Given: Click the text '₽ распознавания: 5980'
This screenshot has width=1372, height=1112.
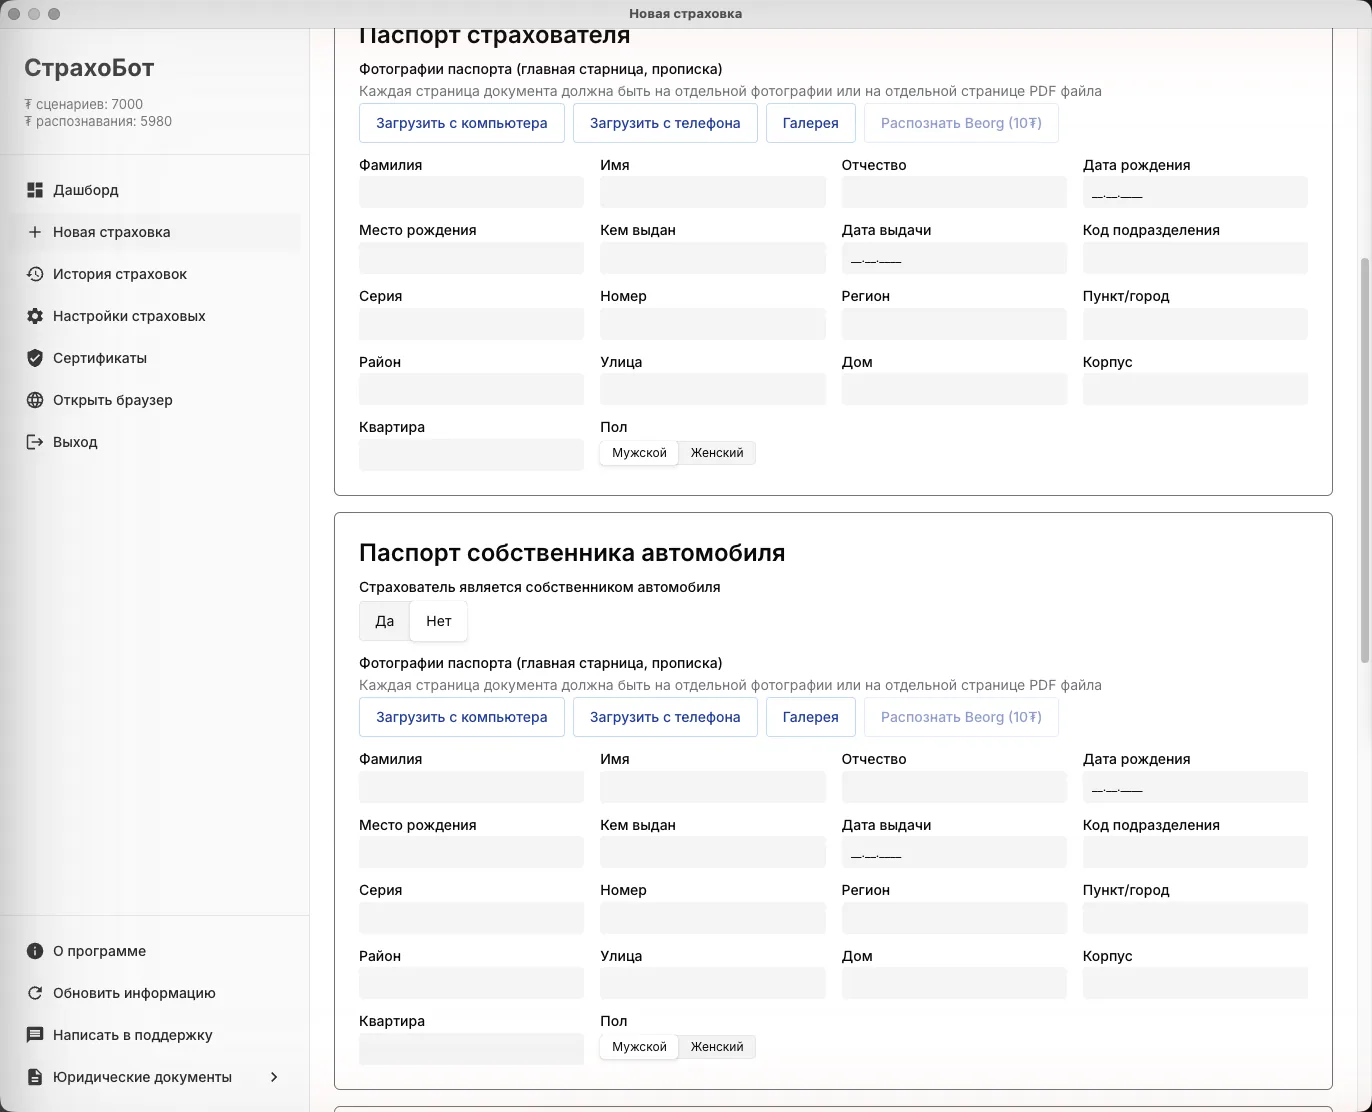Looking at the screenshot, I should click(98, 121).
